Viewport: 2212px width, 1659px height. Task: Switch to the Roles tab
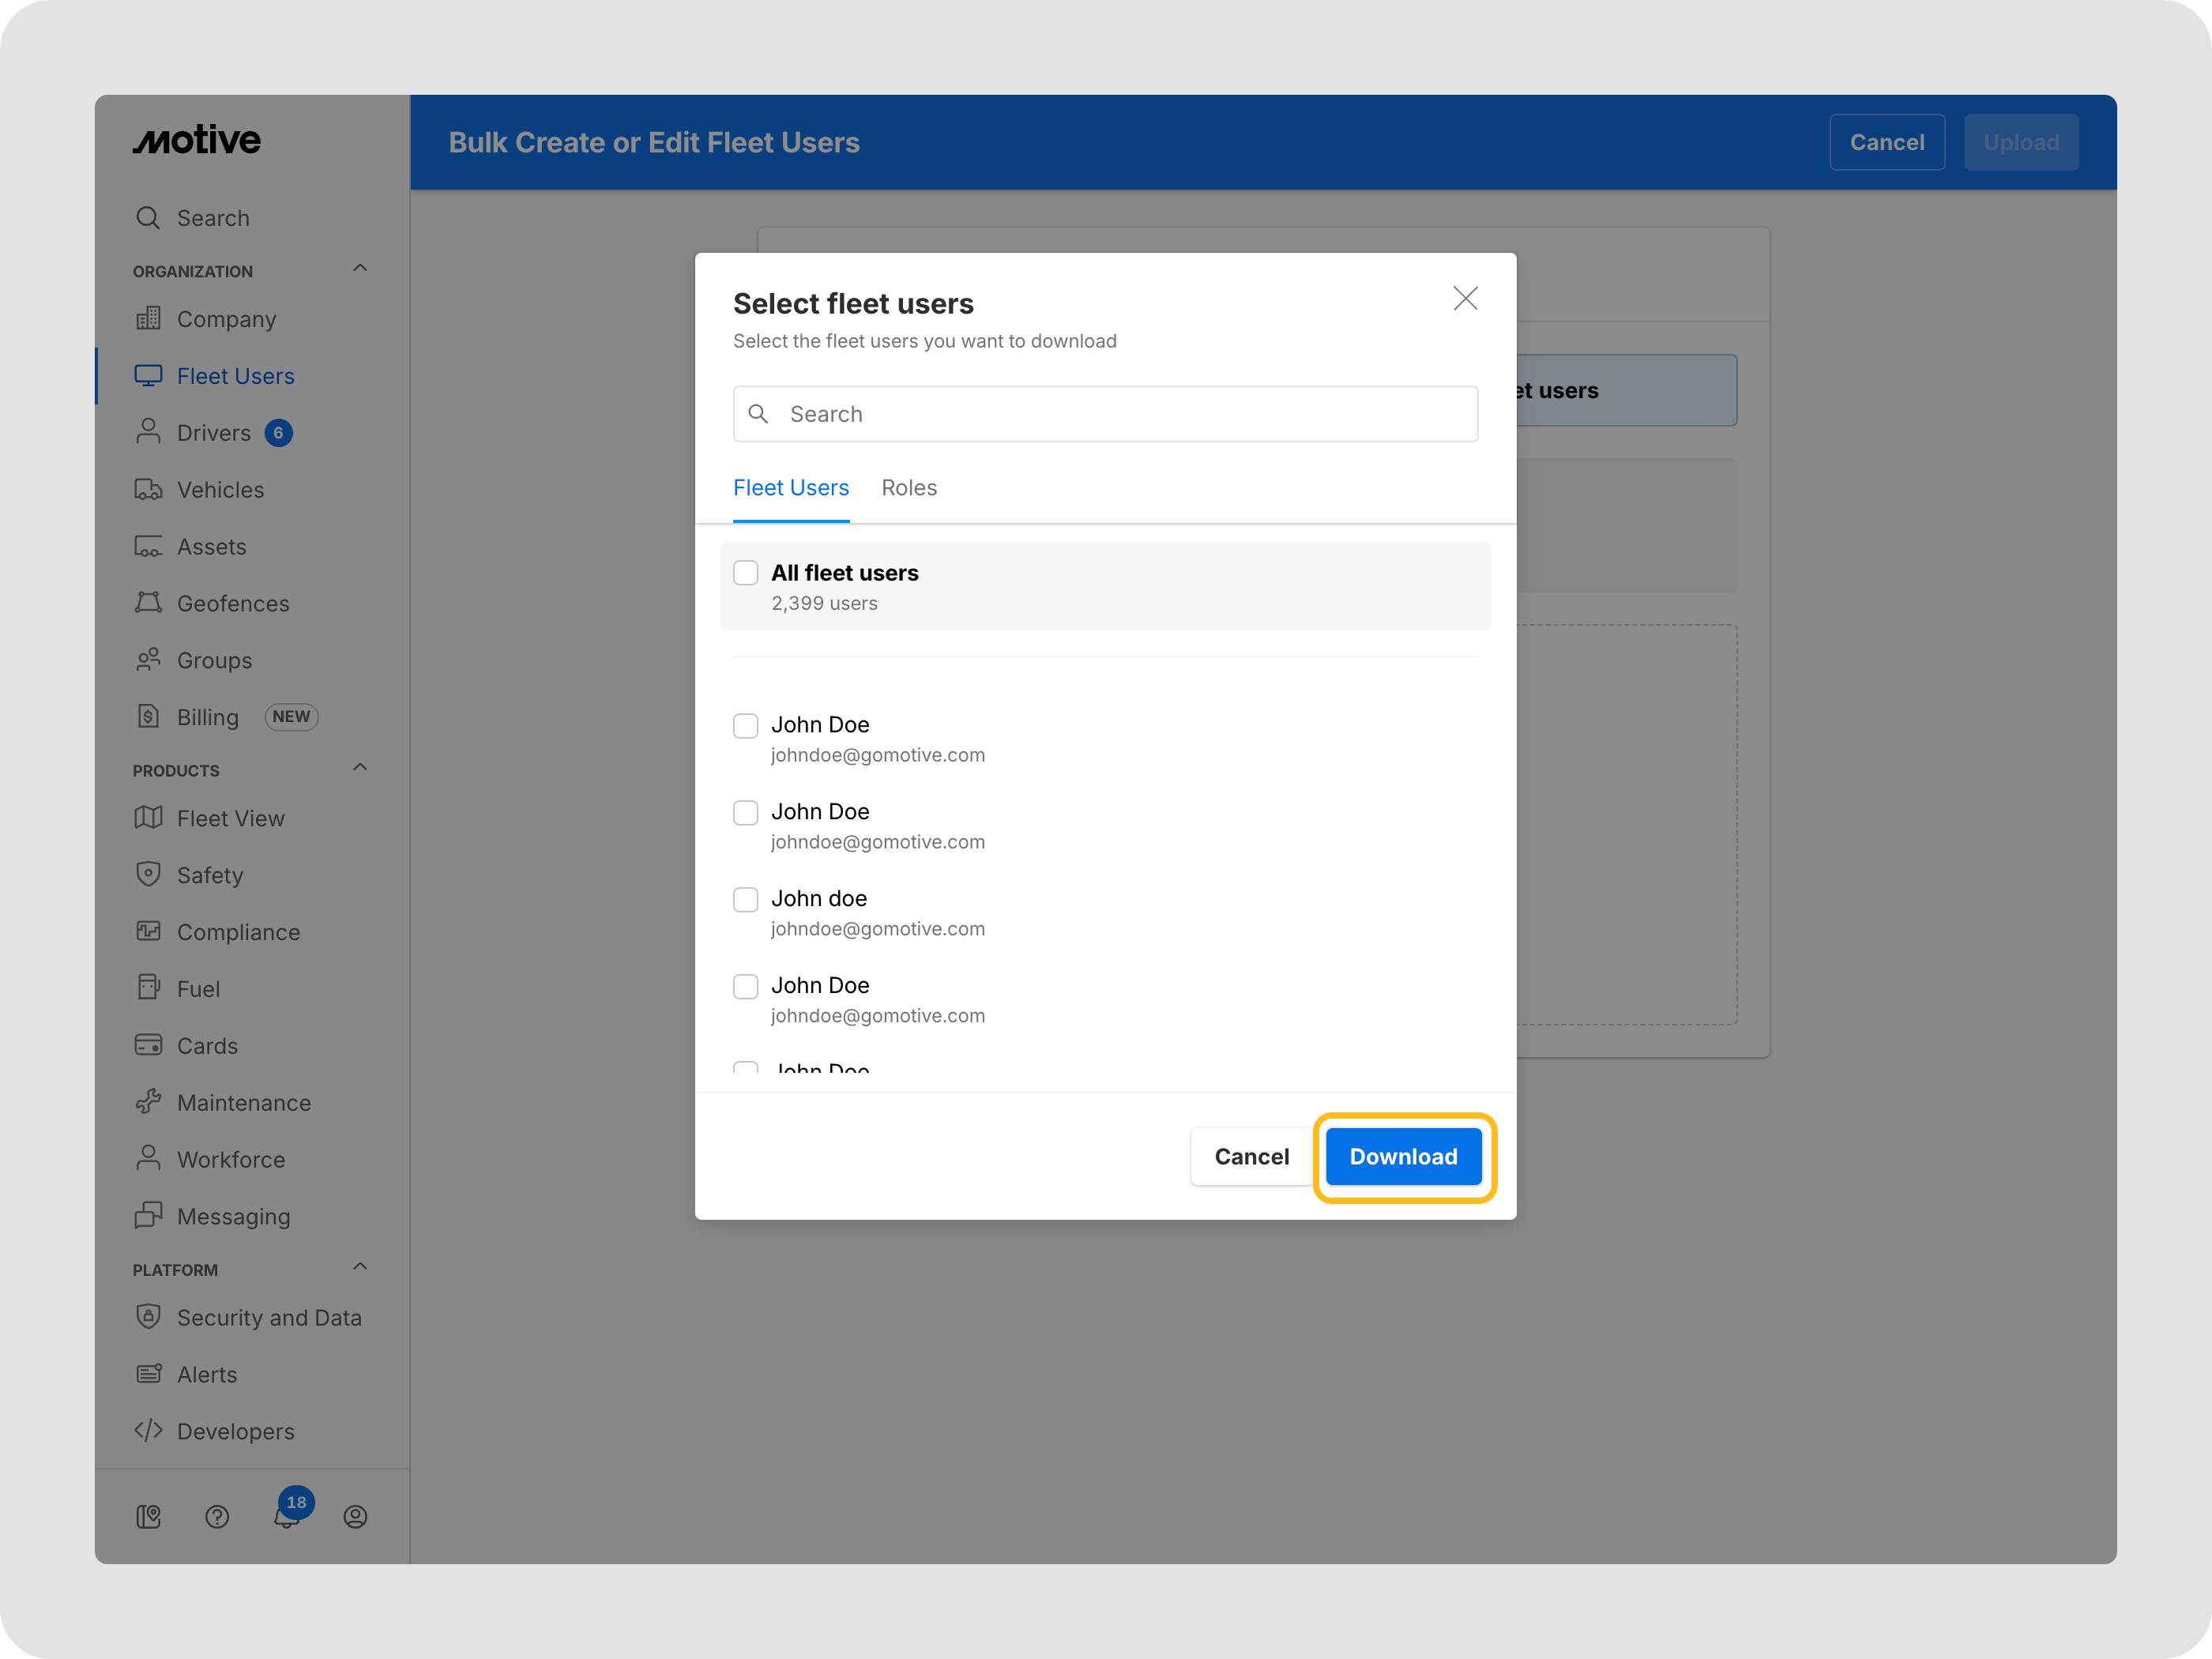(x=908, y=488)
